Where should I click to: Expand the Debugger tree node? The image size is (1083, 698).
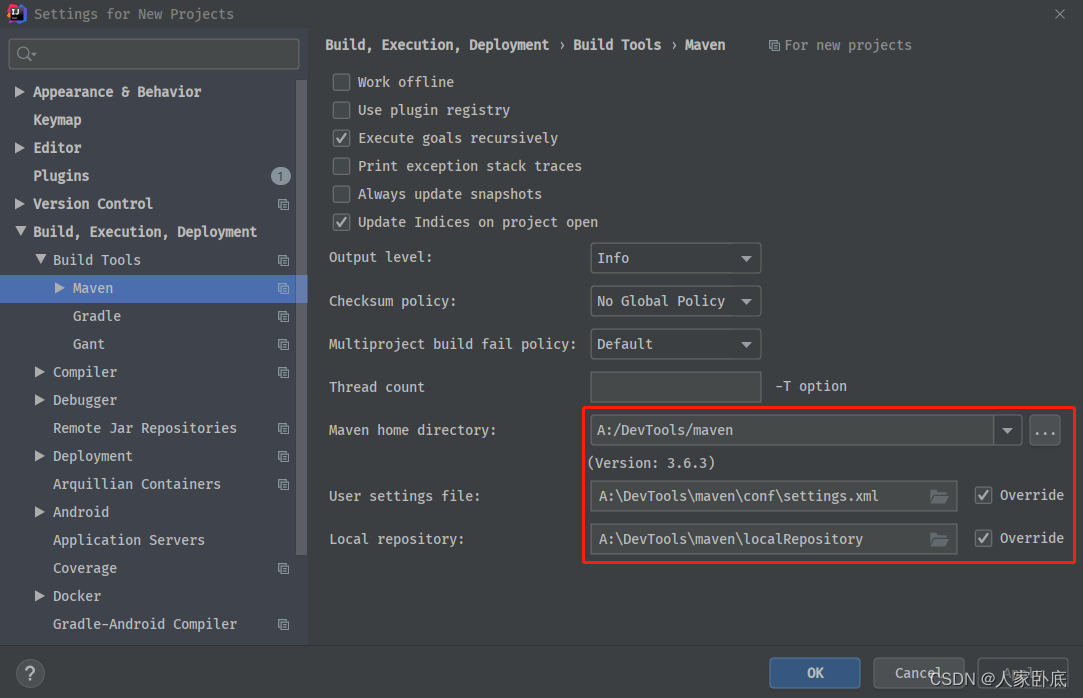40,400
